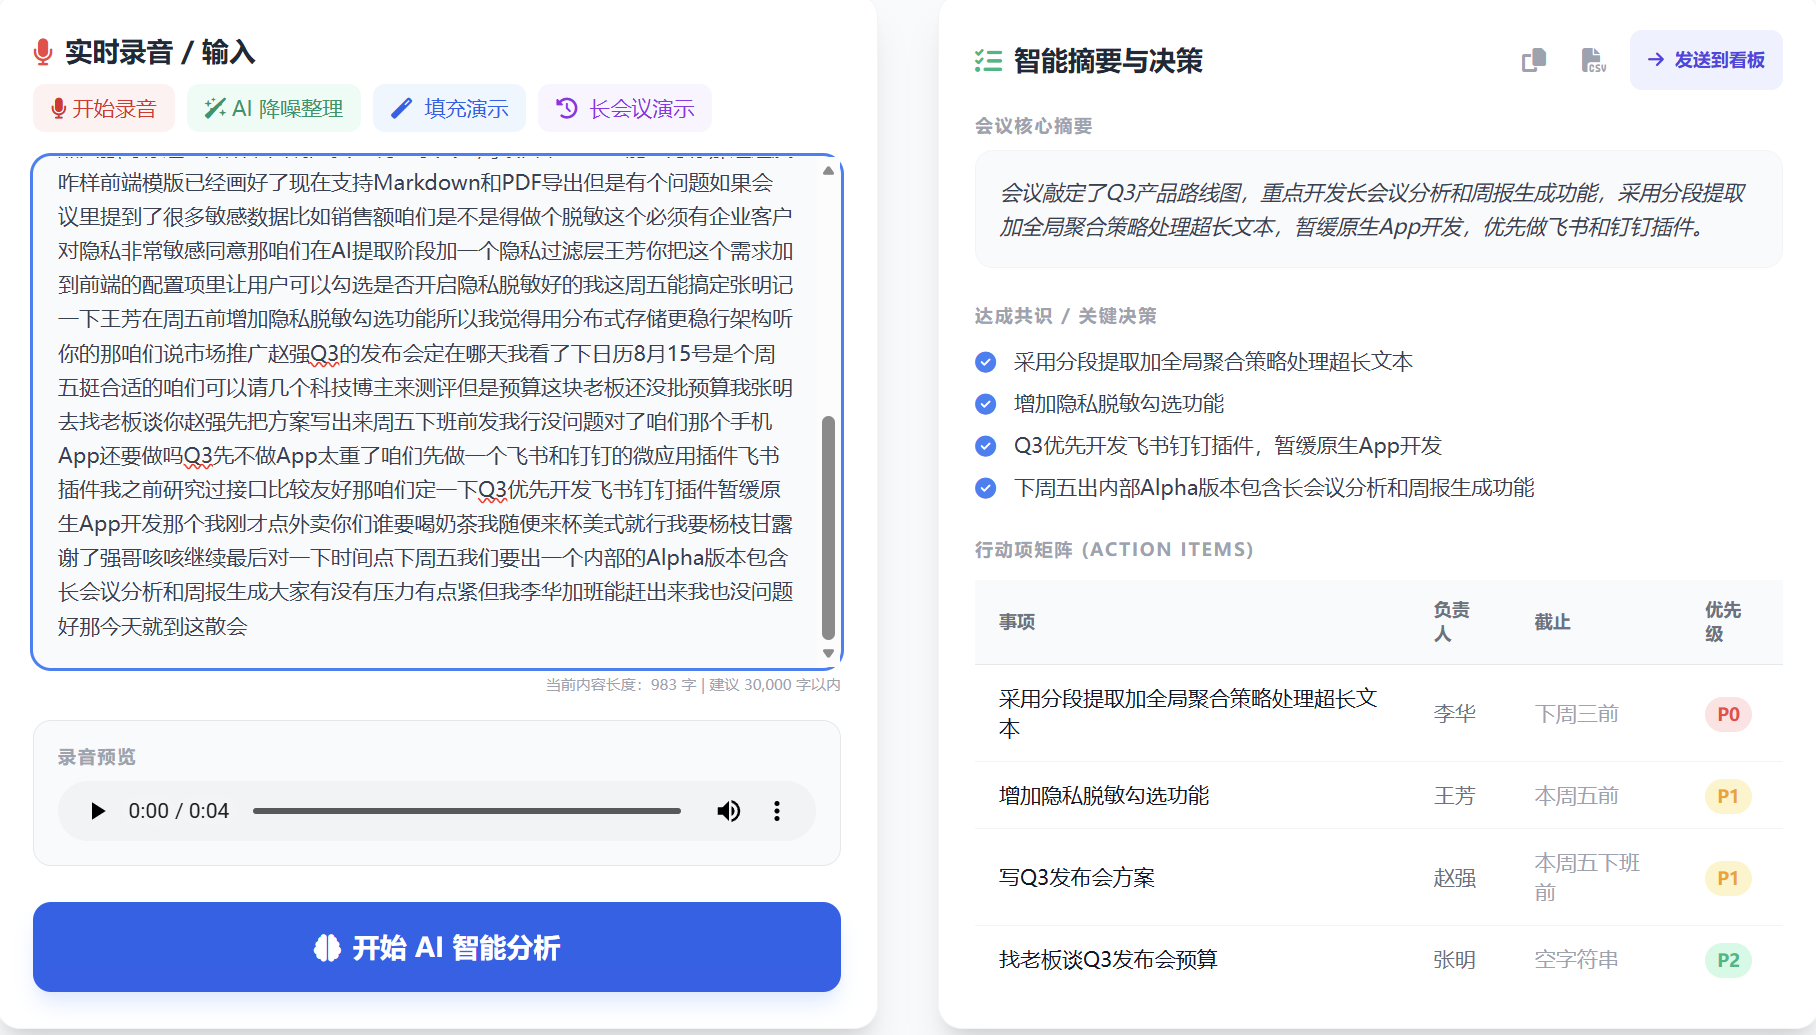
Task: Click the P0 priority badge
Action: pos(1727,714)
